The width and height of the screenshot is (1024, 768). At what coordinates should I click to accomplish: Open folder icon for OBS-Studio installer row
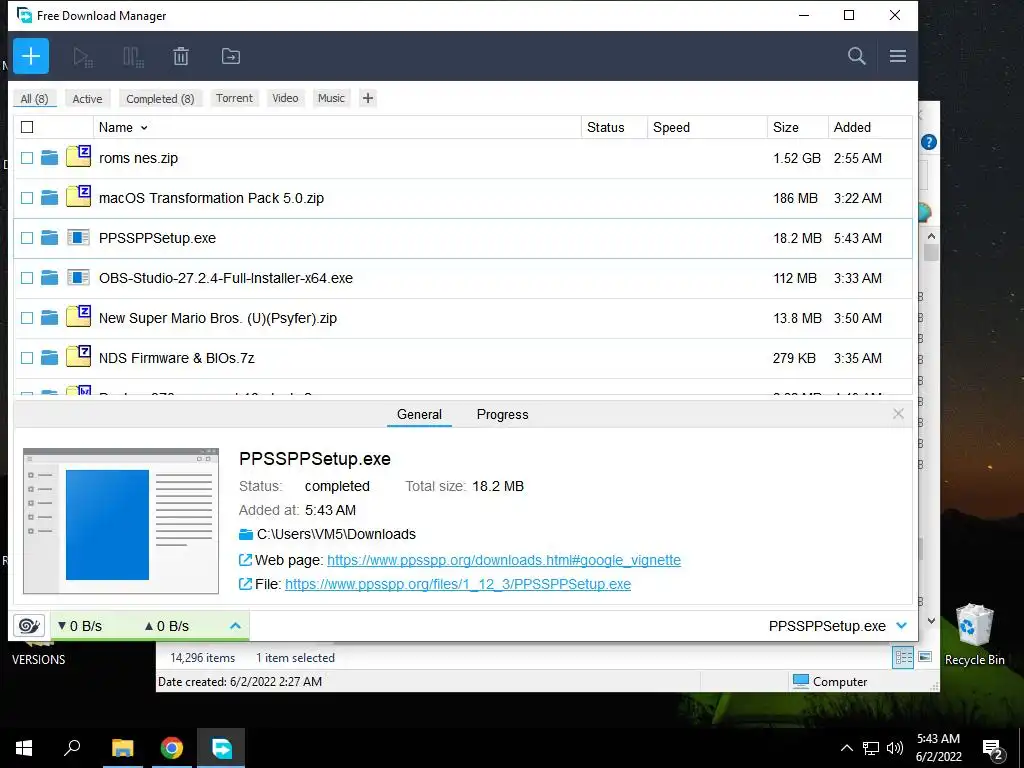[x=50, y=278]
